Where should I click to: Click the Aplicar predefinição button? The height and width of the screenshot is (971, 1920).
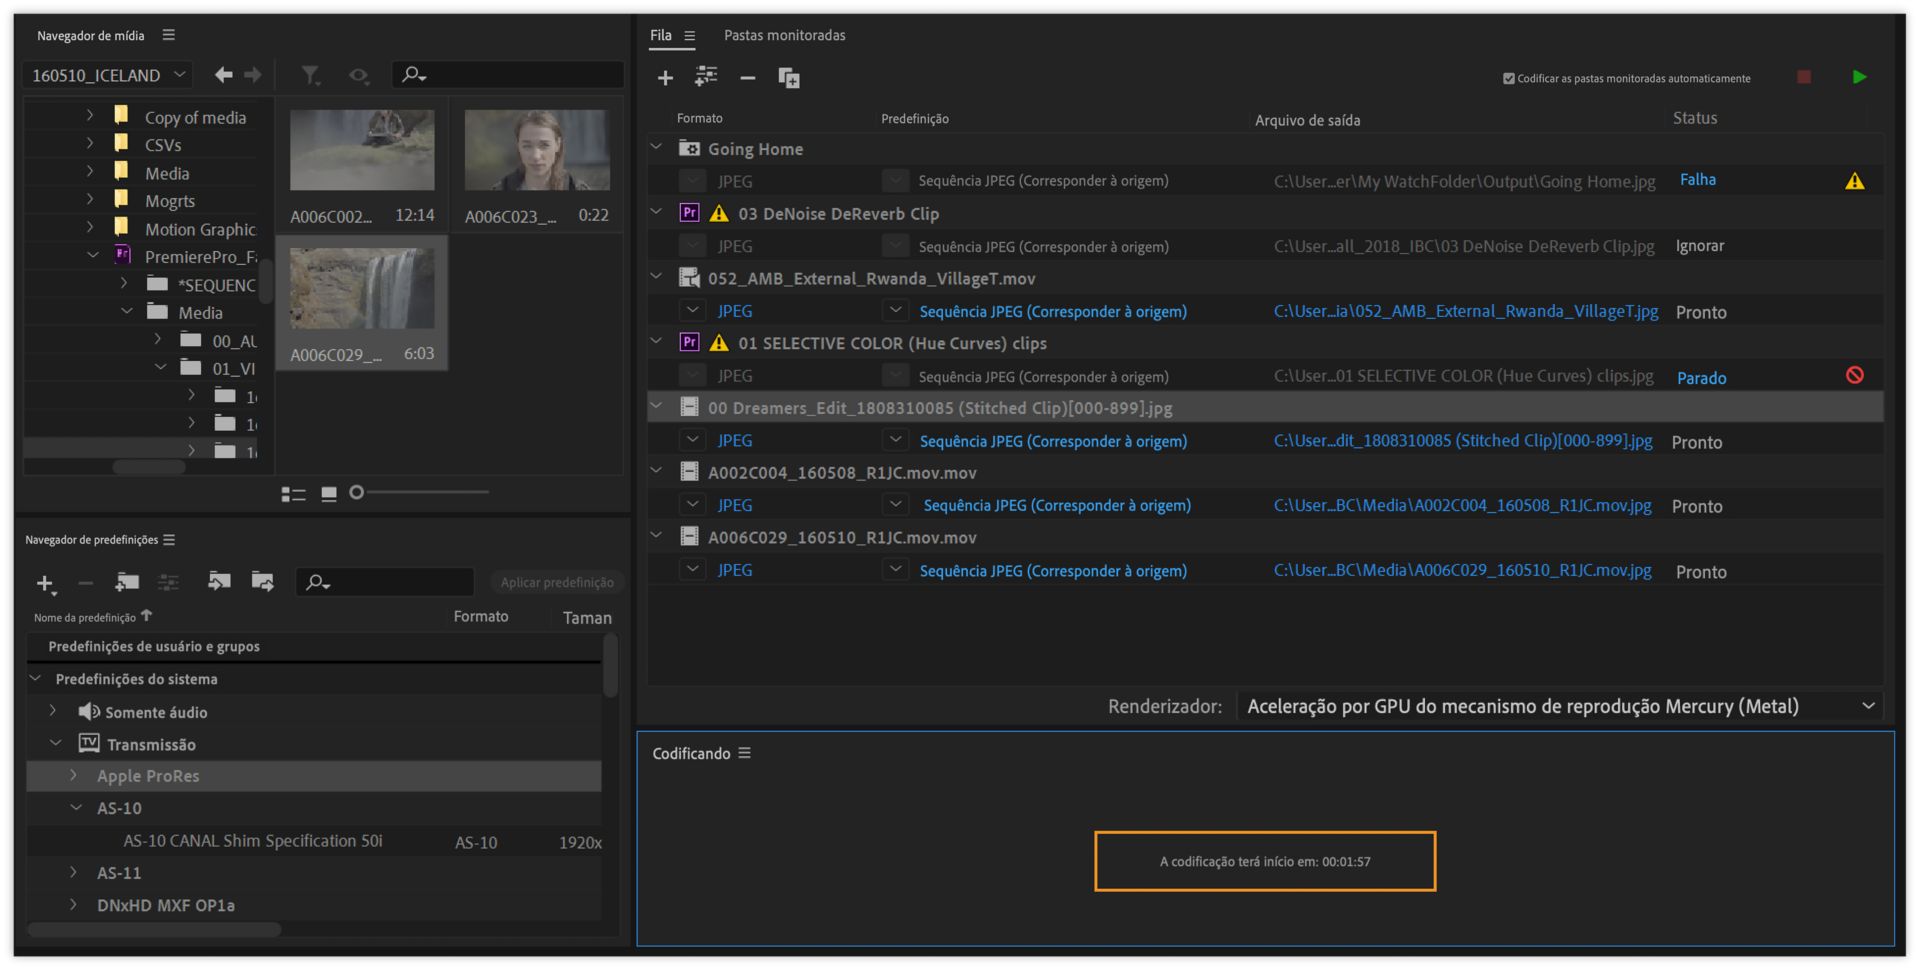(557, 582)
